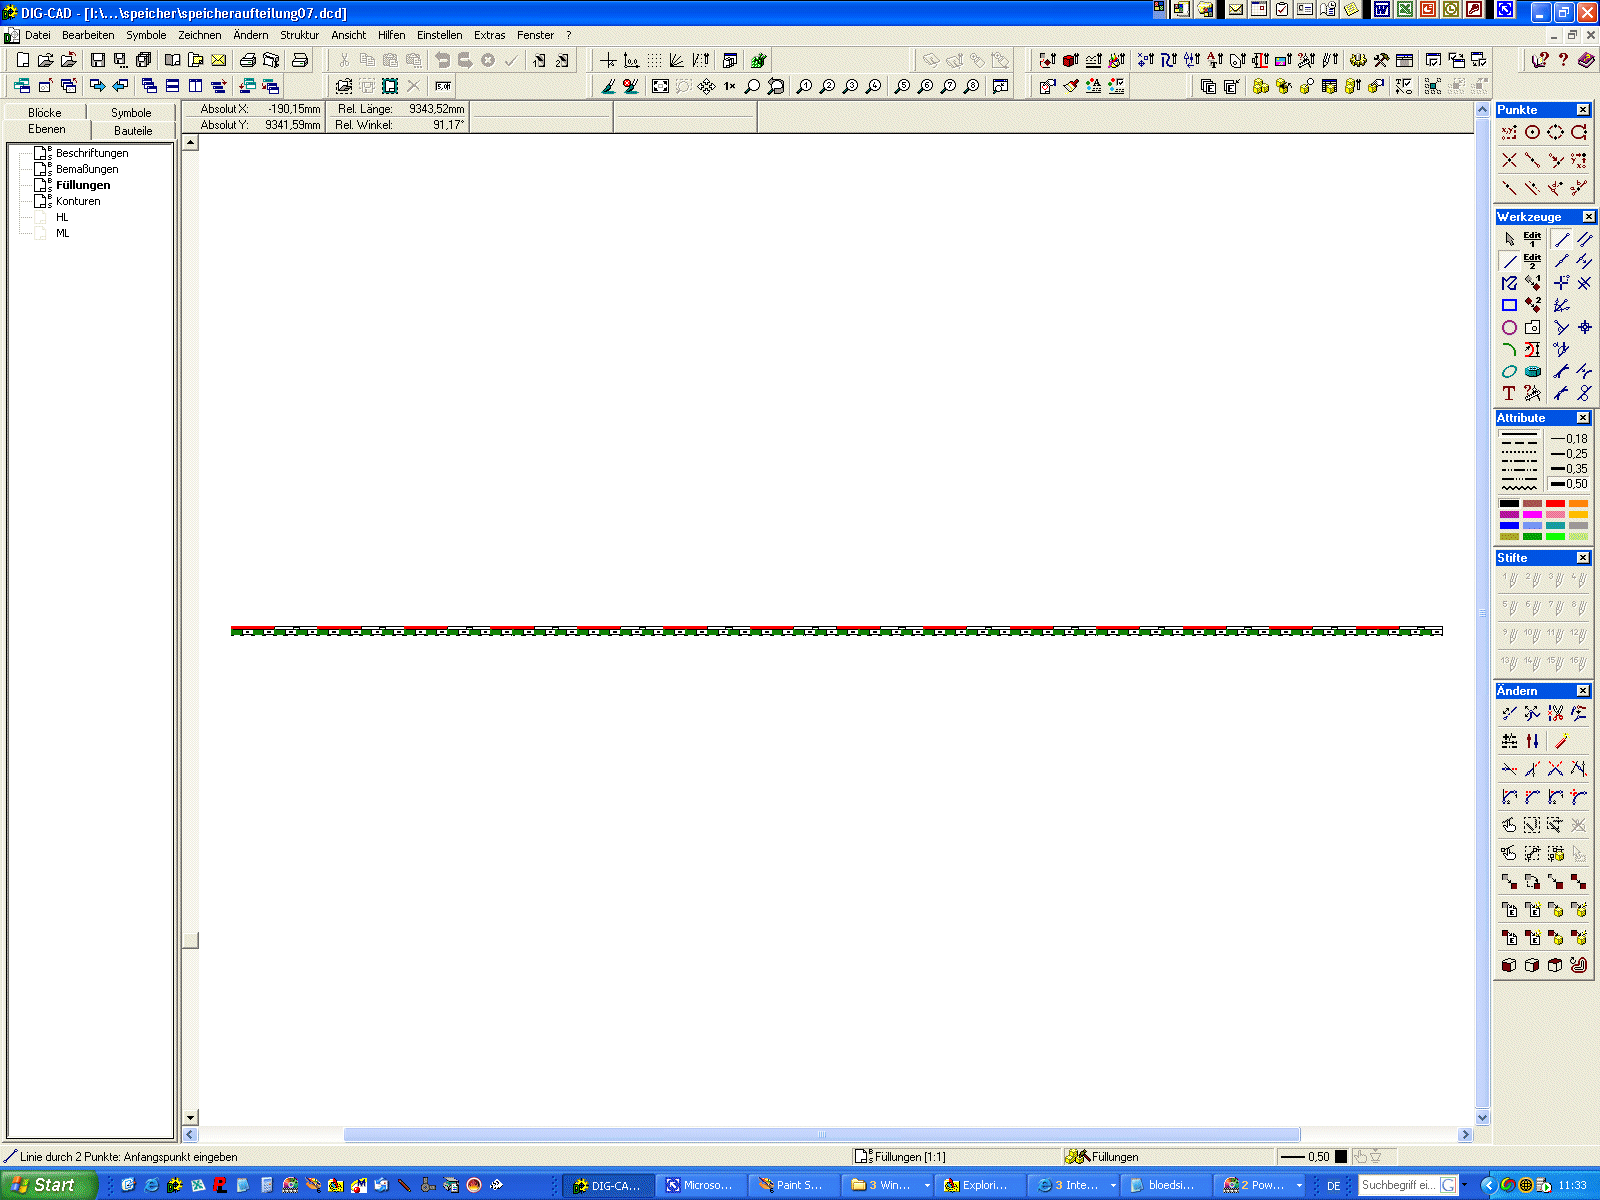Choose the polyline tool in Werkzeuge
Viewport: 1600px width, 1200px height.
tap(1509, 283)
